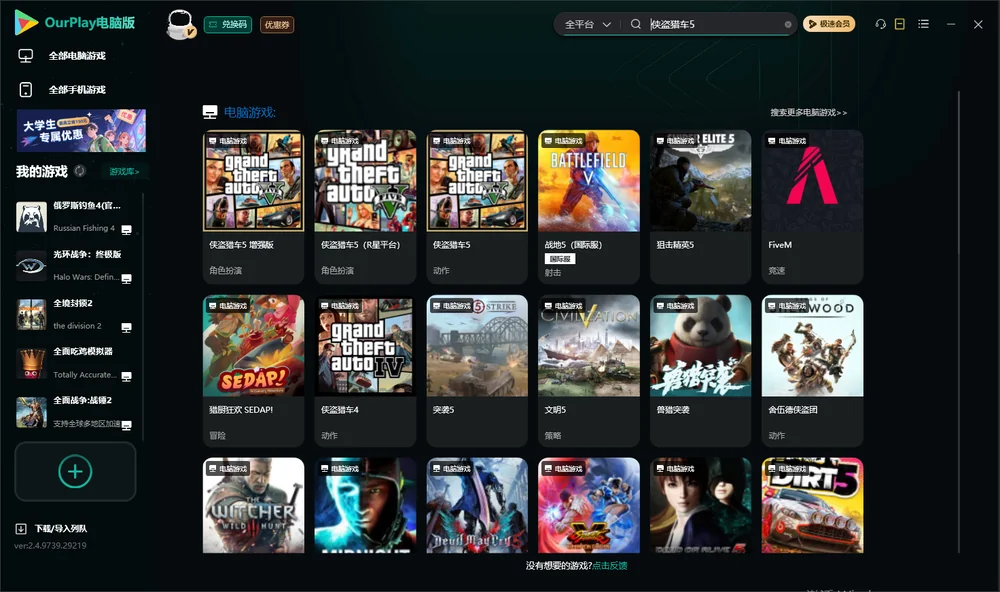
Task: Click the version text ver:2.4.9739.29219
Action: point(50,545)
